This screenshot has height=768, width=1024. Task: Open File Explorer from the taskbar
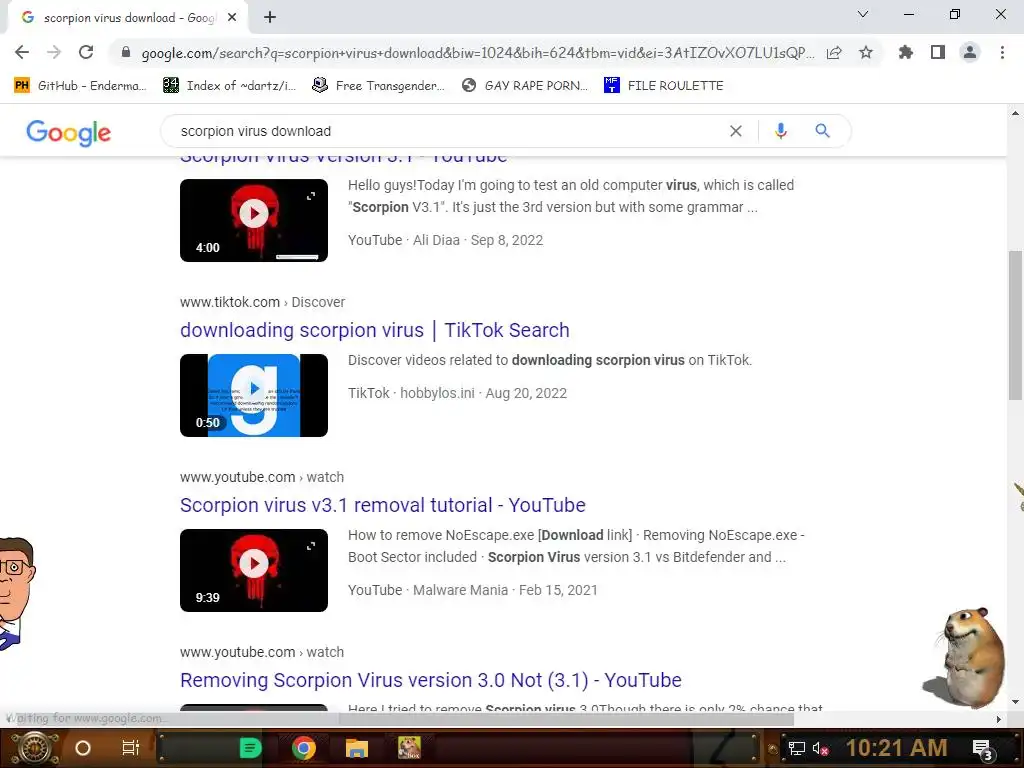357,748
